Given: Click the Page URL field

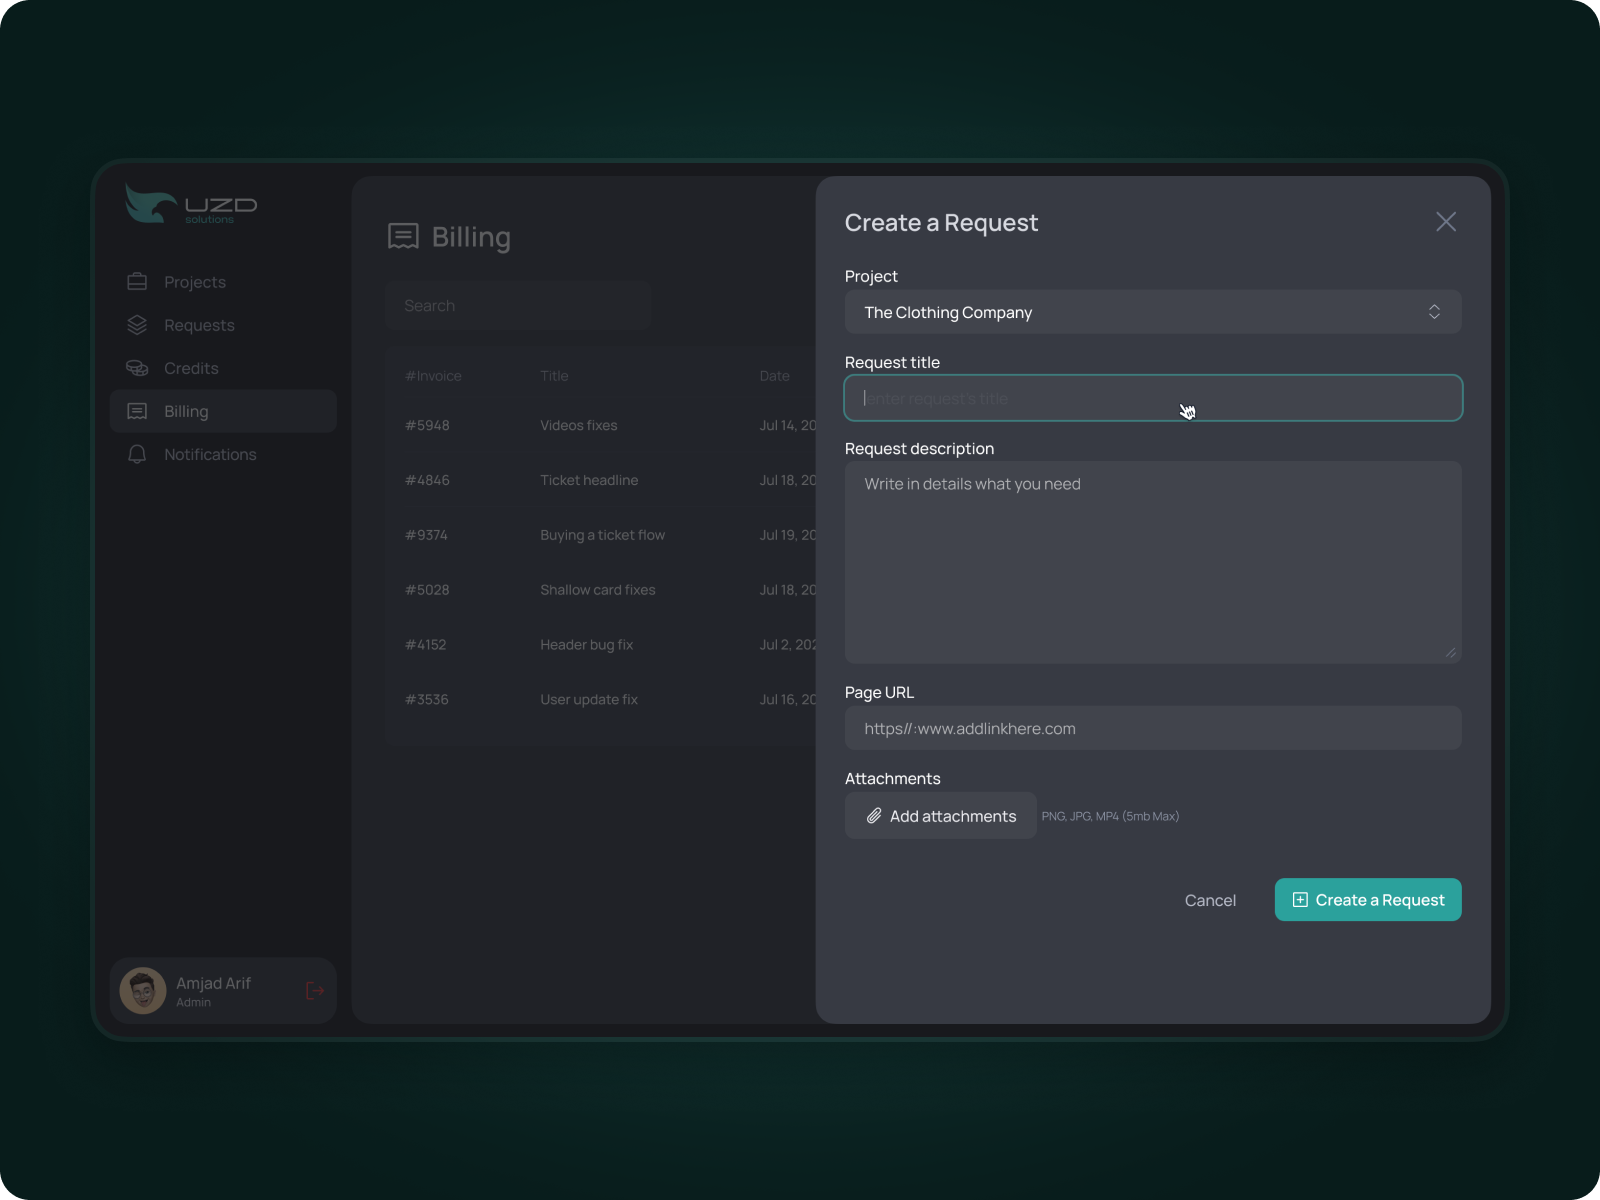Looking at the screenshot, I should point(1152,728).
